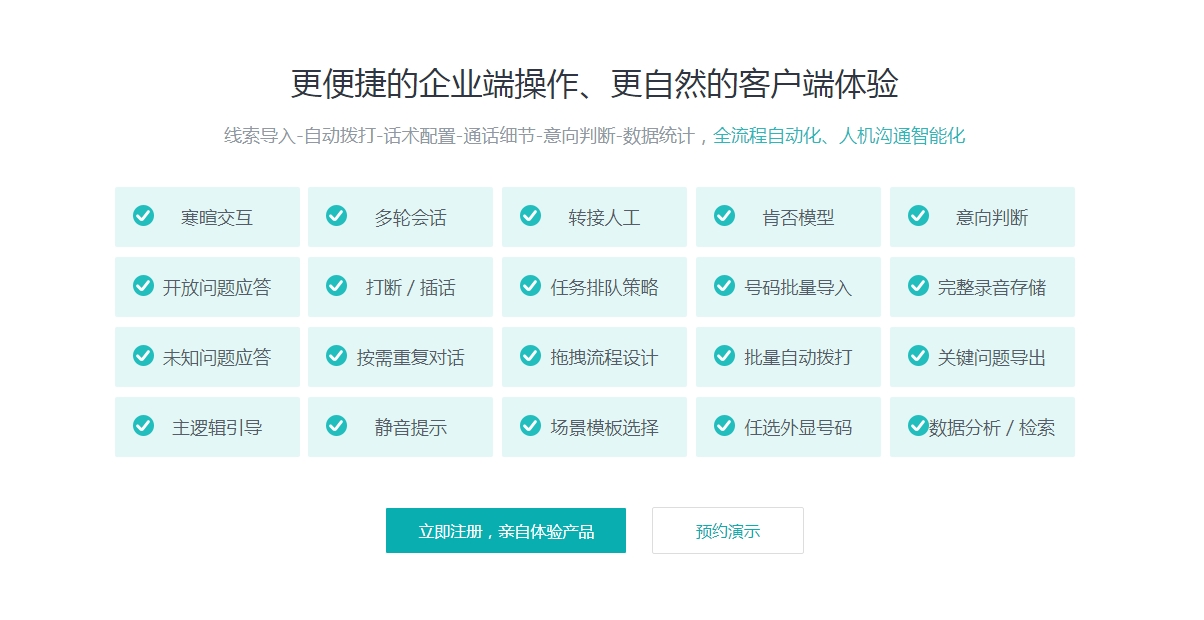This screenshot has width=1204, height=620.
Task: Select the checkmark beside 打断 / 插话
Action: pos(337,286)
